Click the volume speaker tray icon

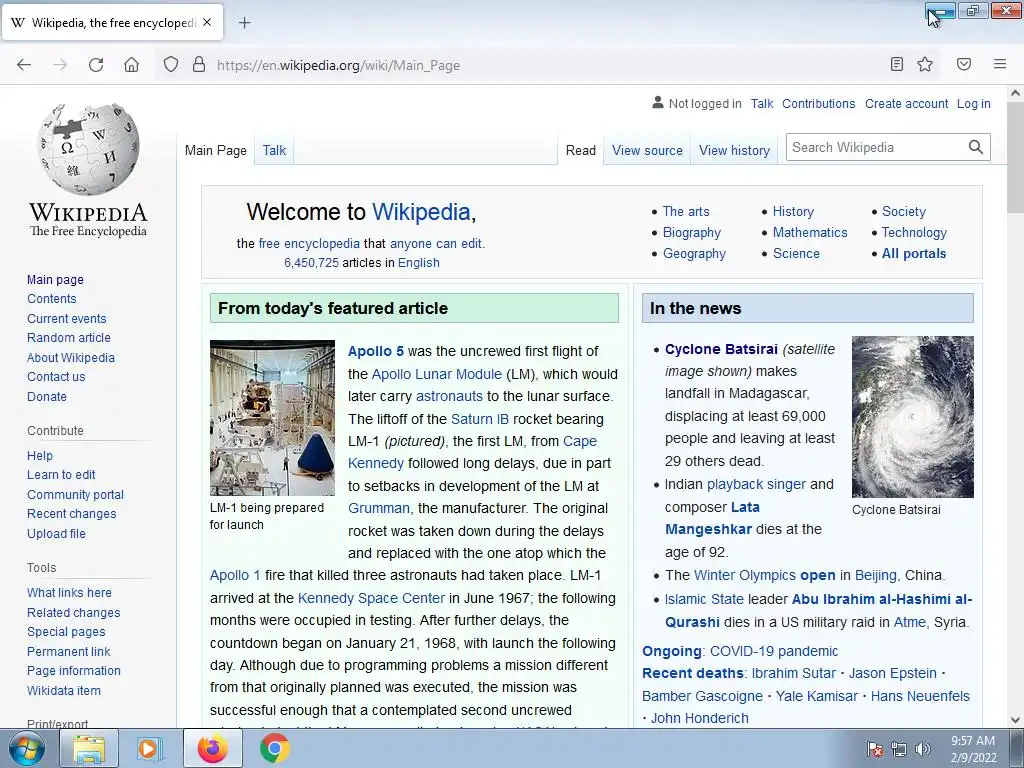922,749
